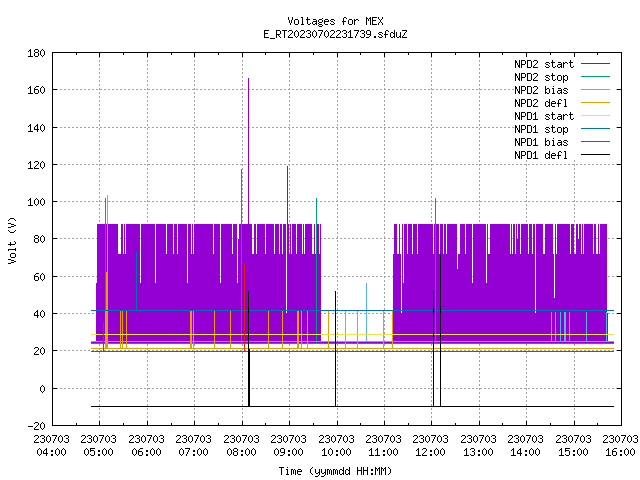
Task: Click the 160 y-axis tick label
Action: click(x=36, y=90)
